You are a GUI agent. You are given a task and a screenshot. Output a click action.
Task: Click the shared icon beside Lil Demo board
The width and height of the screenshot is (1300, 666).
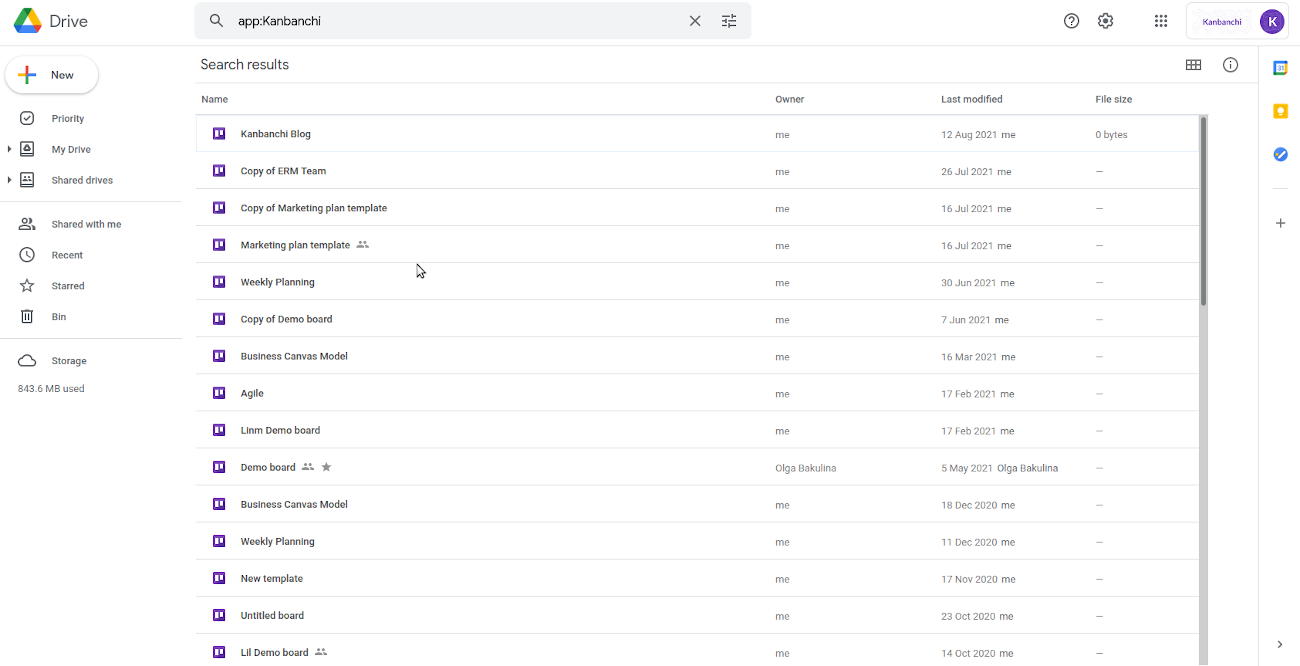pos(321,652)
